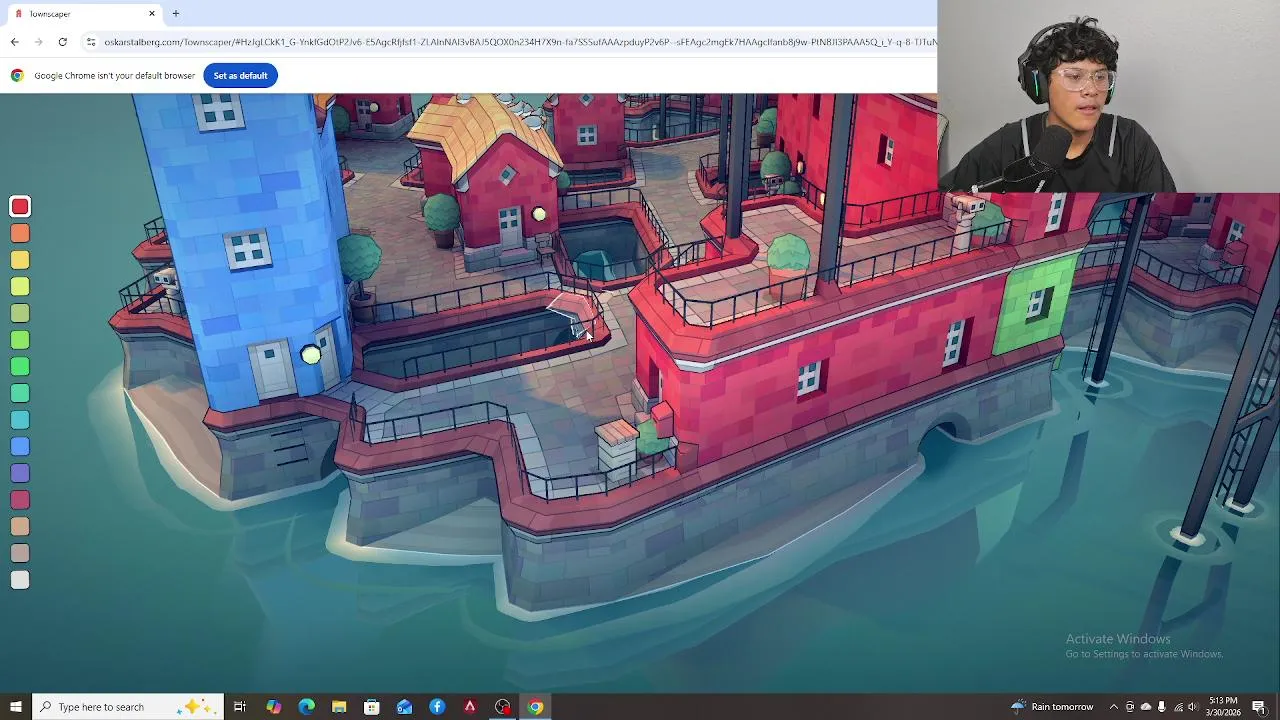Choose the yellow color swatch

[20, 260]
